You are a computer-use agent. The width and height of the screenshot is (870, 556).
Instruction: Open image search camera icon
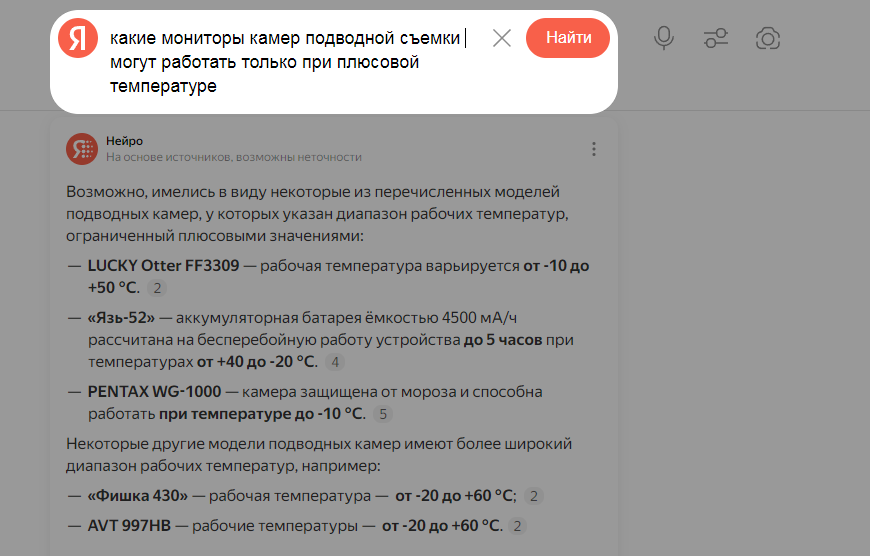(768, 39)
